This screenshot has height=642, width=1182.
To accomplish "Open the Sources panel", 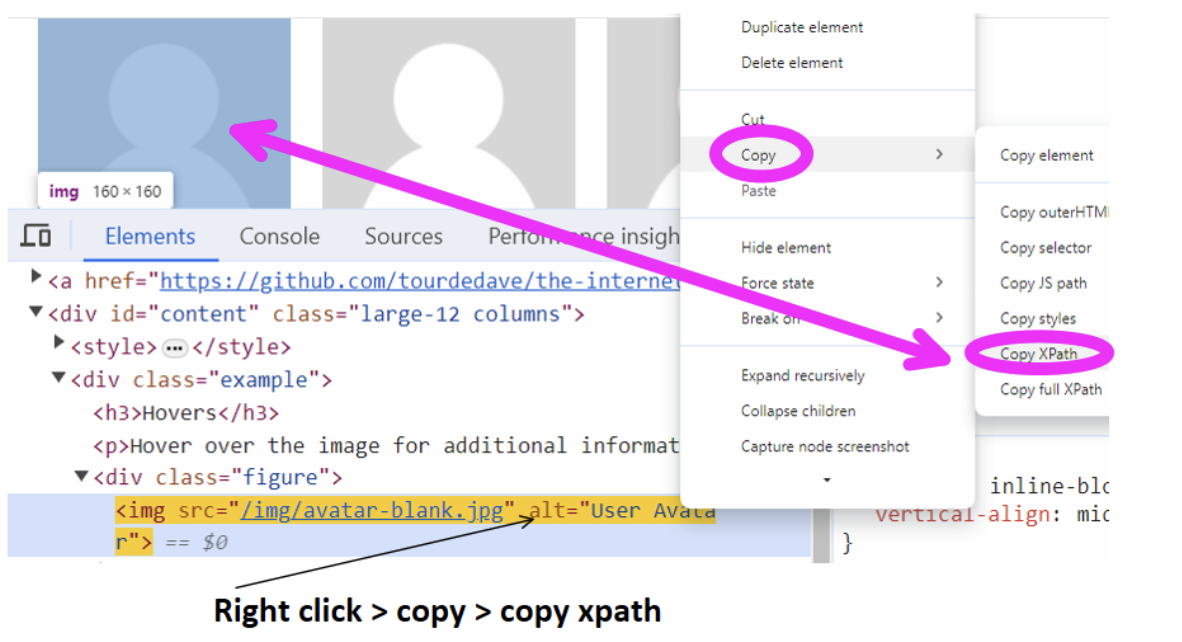I will (x=403, y=236).
